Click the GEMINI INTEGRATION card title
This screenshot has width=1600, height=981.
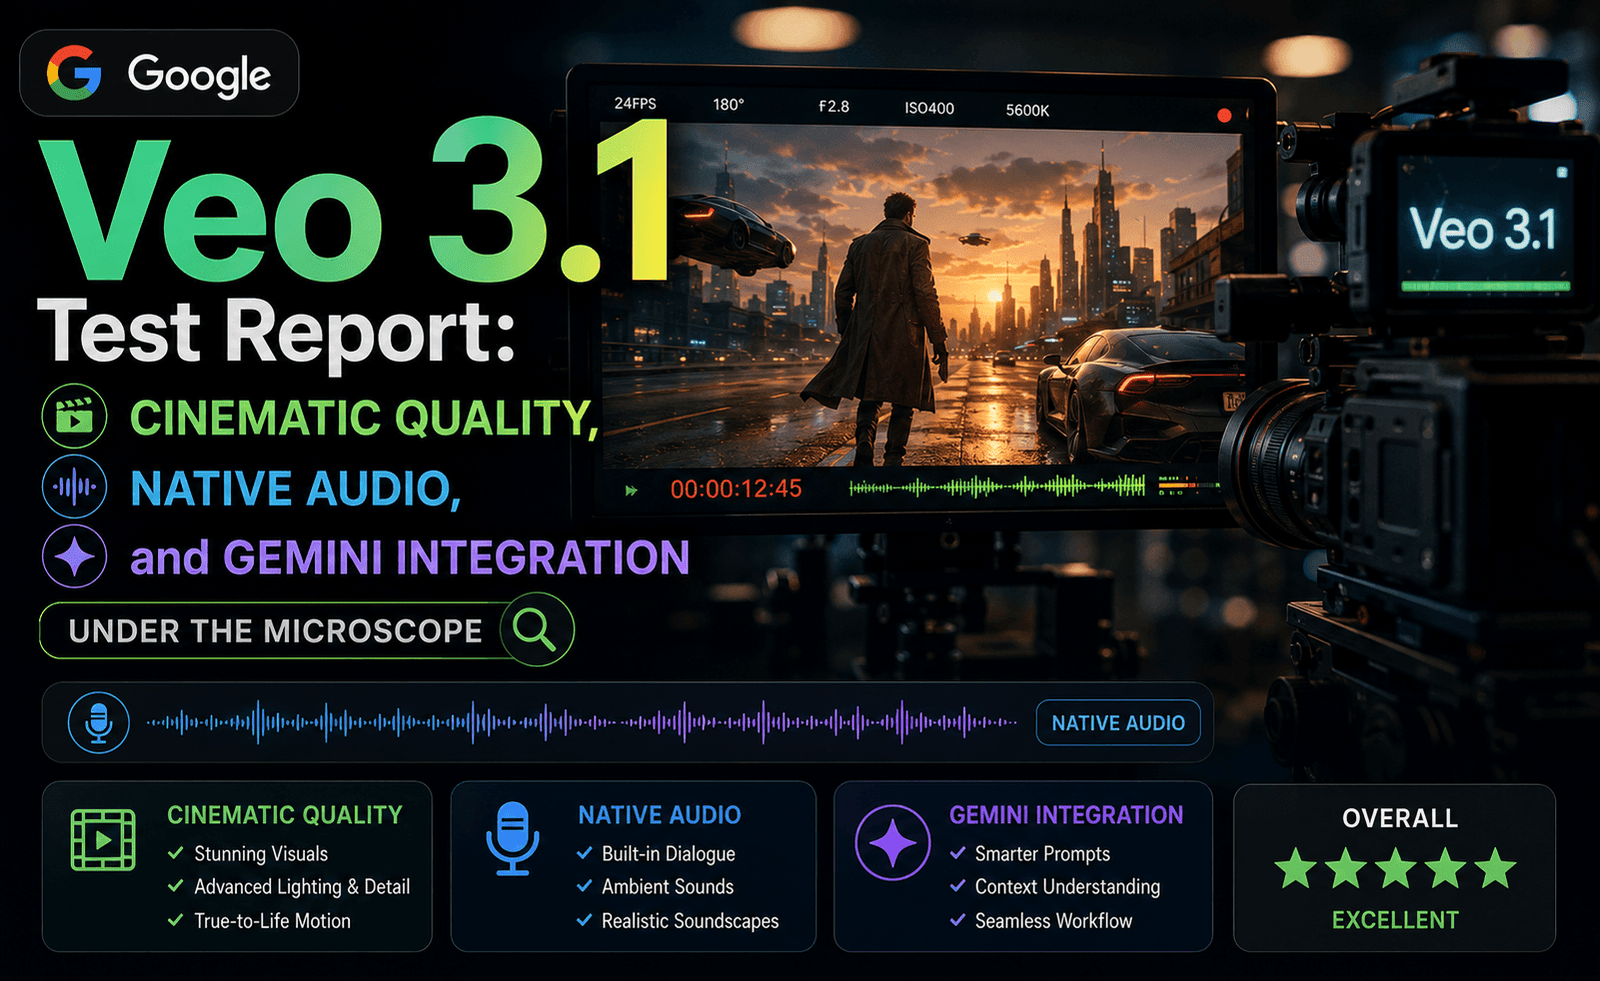coord(1066,815)
